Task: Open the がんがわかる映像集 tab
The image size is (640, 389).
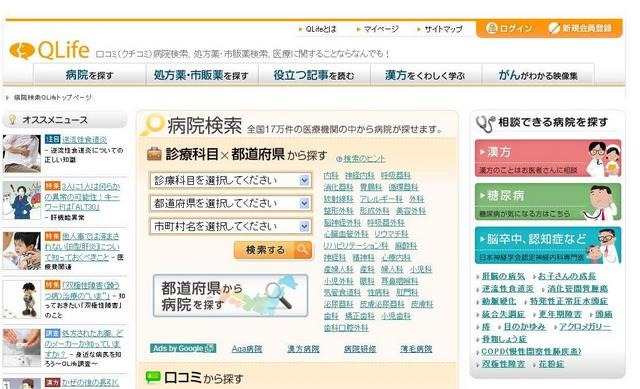Action: coord(538,75)
